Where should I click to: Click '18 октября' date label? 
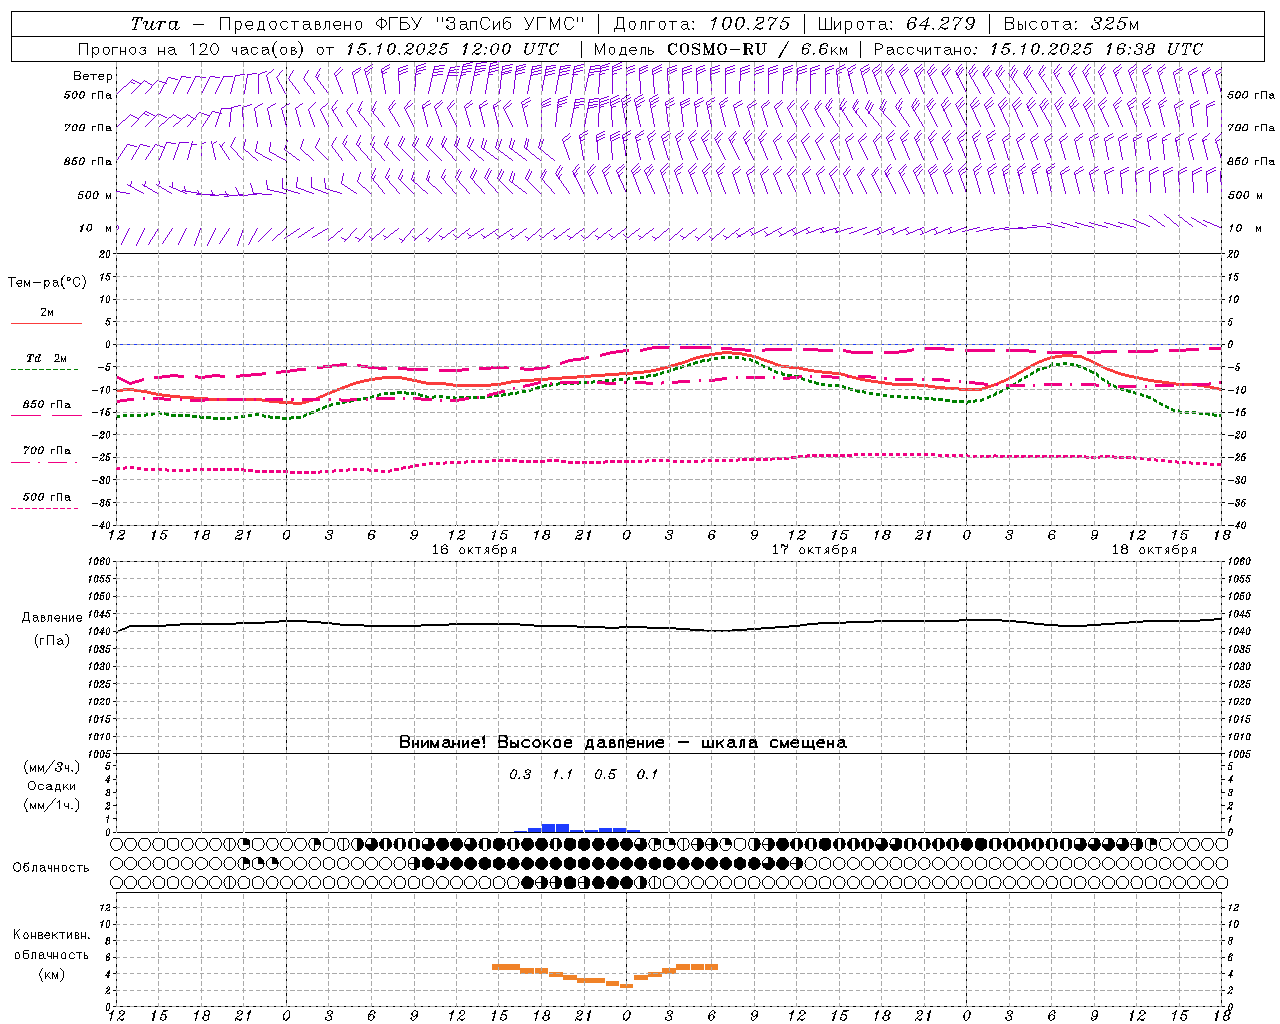pos(1154,550)
